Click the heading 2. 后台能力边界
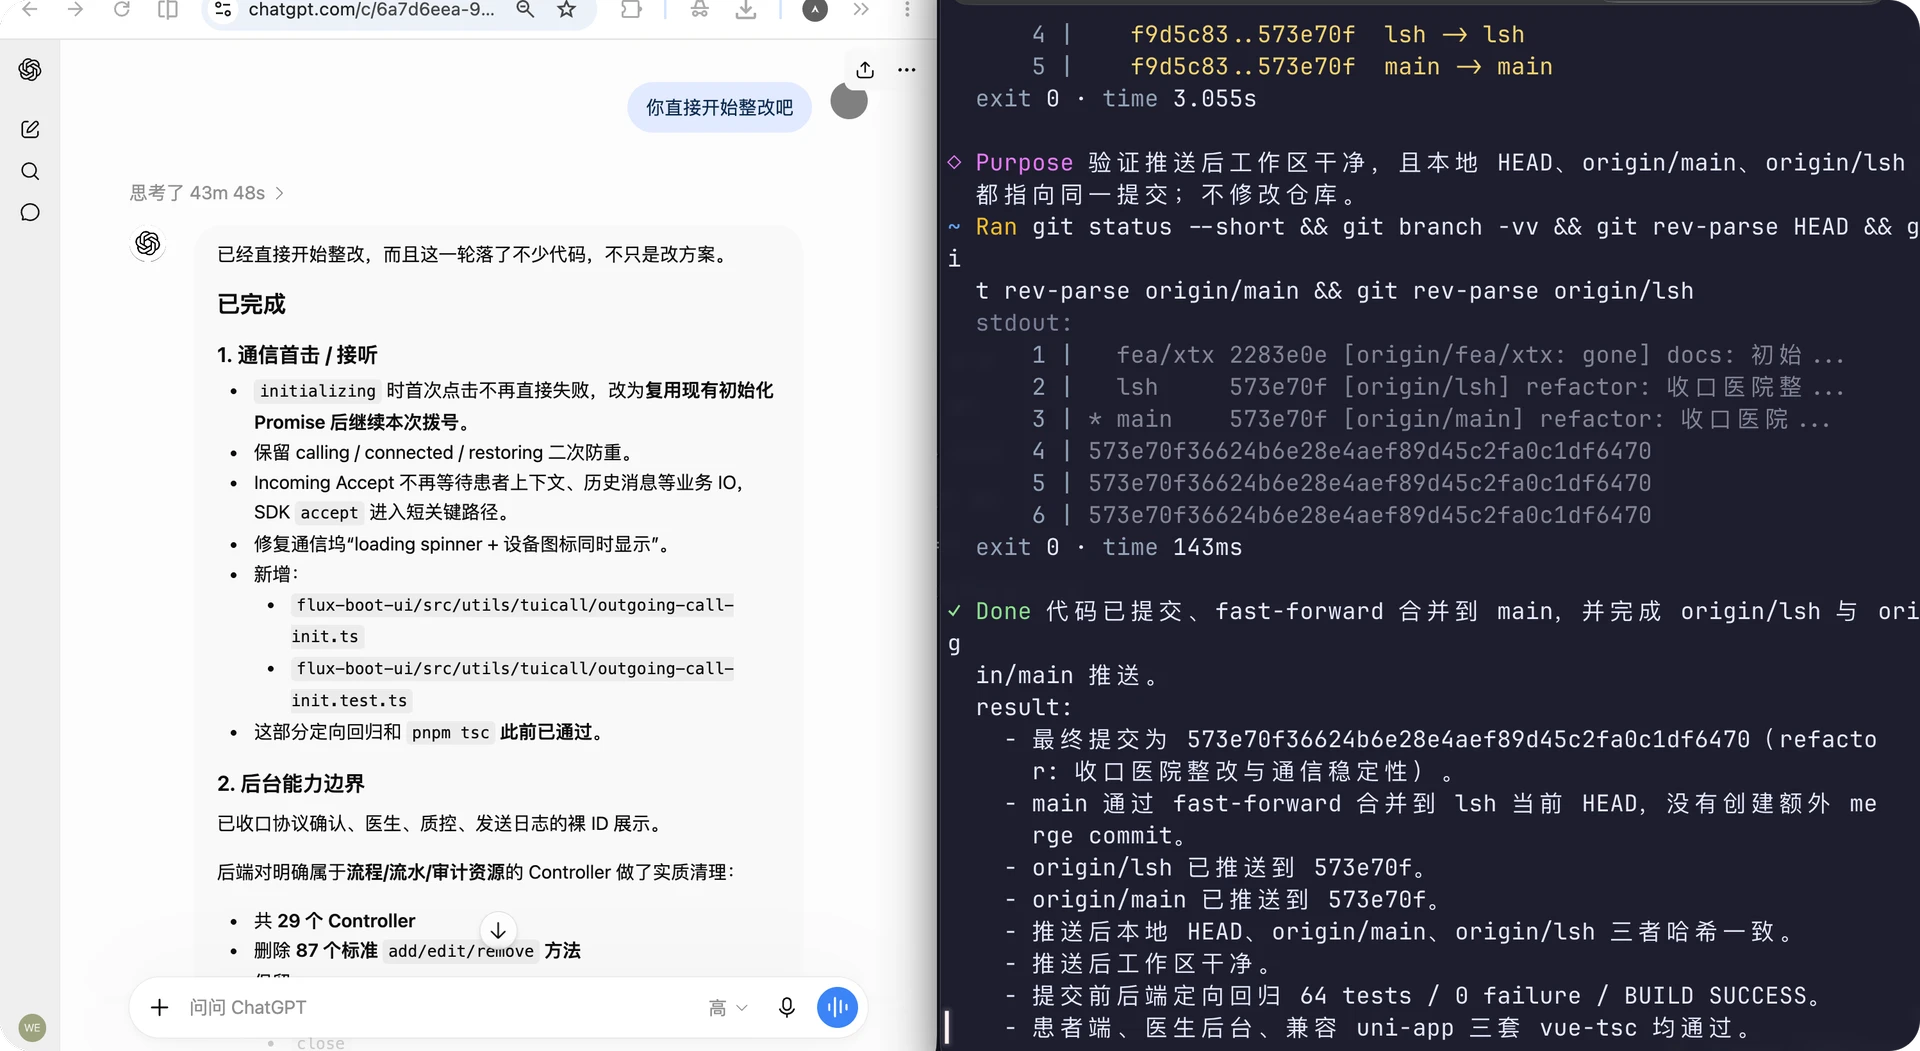 291,784
